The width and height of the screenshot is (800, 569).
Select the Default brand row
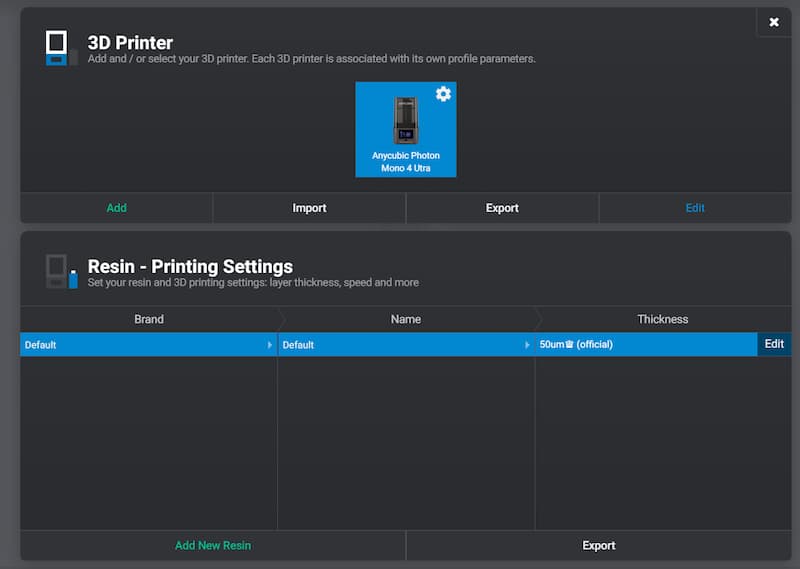[x=148, y=344]
